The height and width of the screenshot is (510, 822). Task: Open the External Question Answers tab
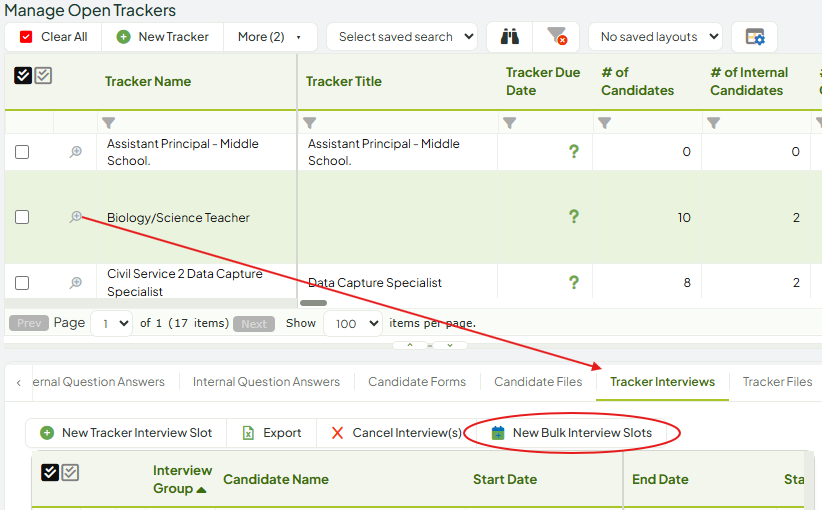click(99, 382)
